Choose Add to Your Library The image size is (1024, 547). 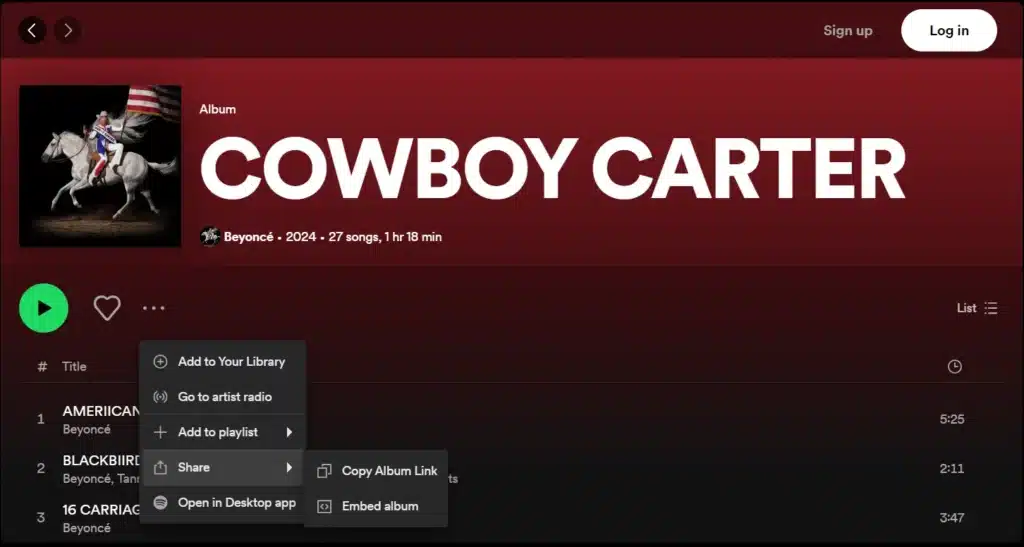(x=223, y=362)
